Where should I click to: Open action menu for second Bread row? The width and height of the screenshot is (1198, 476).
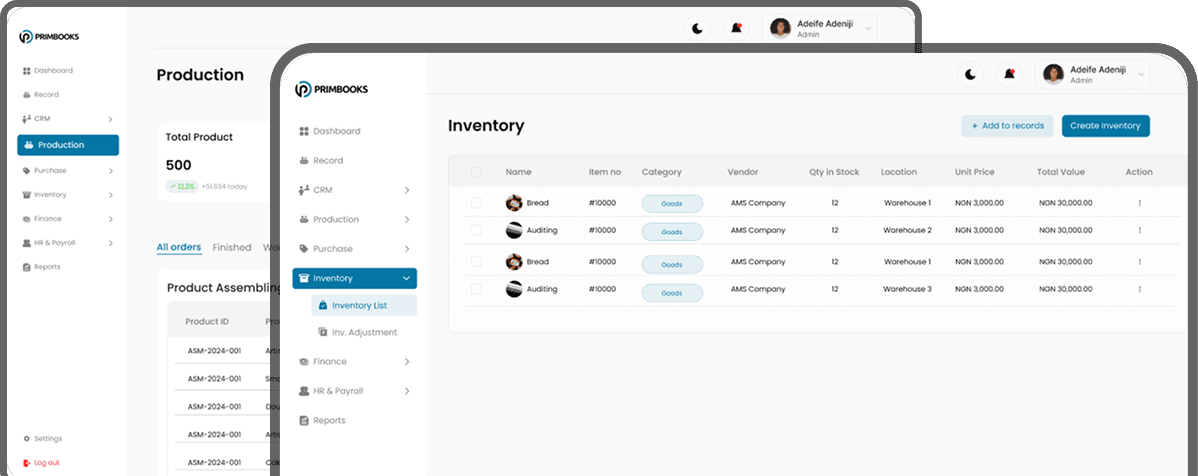tap(1139, 262)
